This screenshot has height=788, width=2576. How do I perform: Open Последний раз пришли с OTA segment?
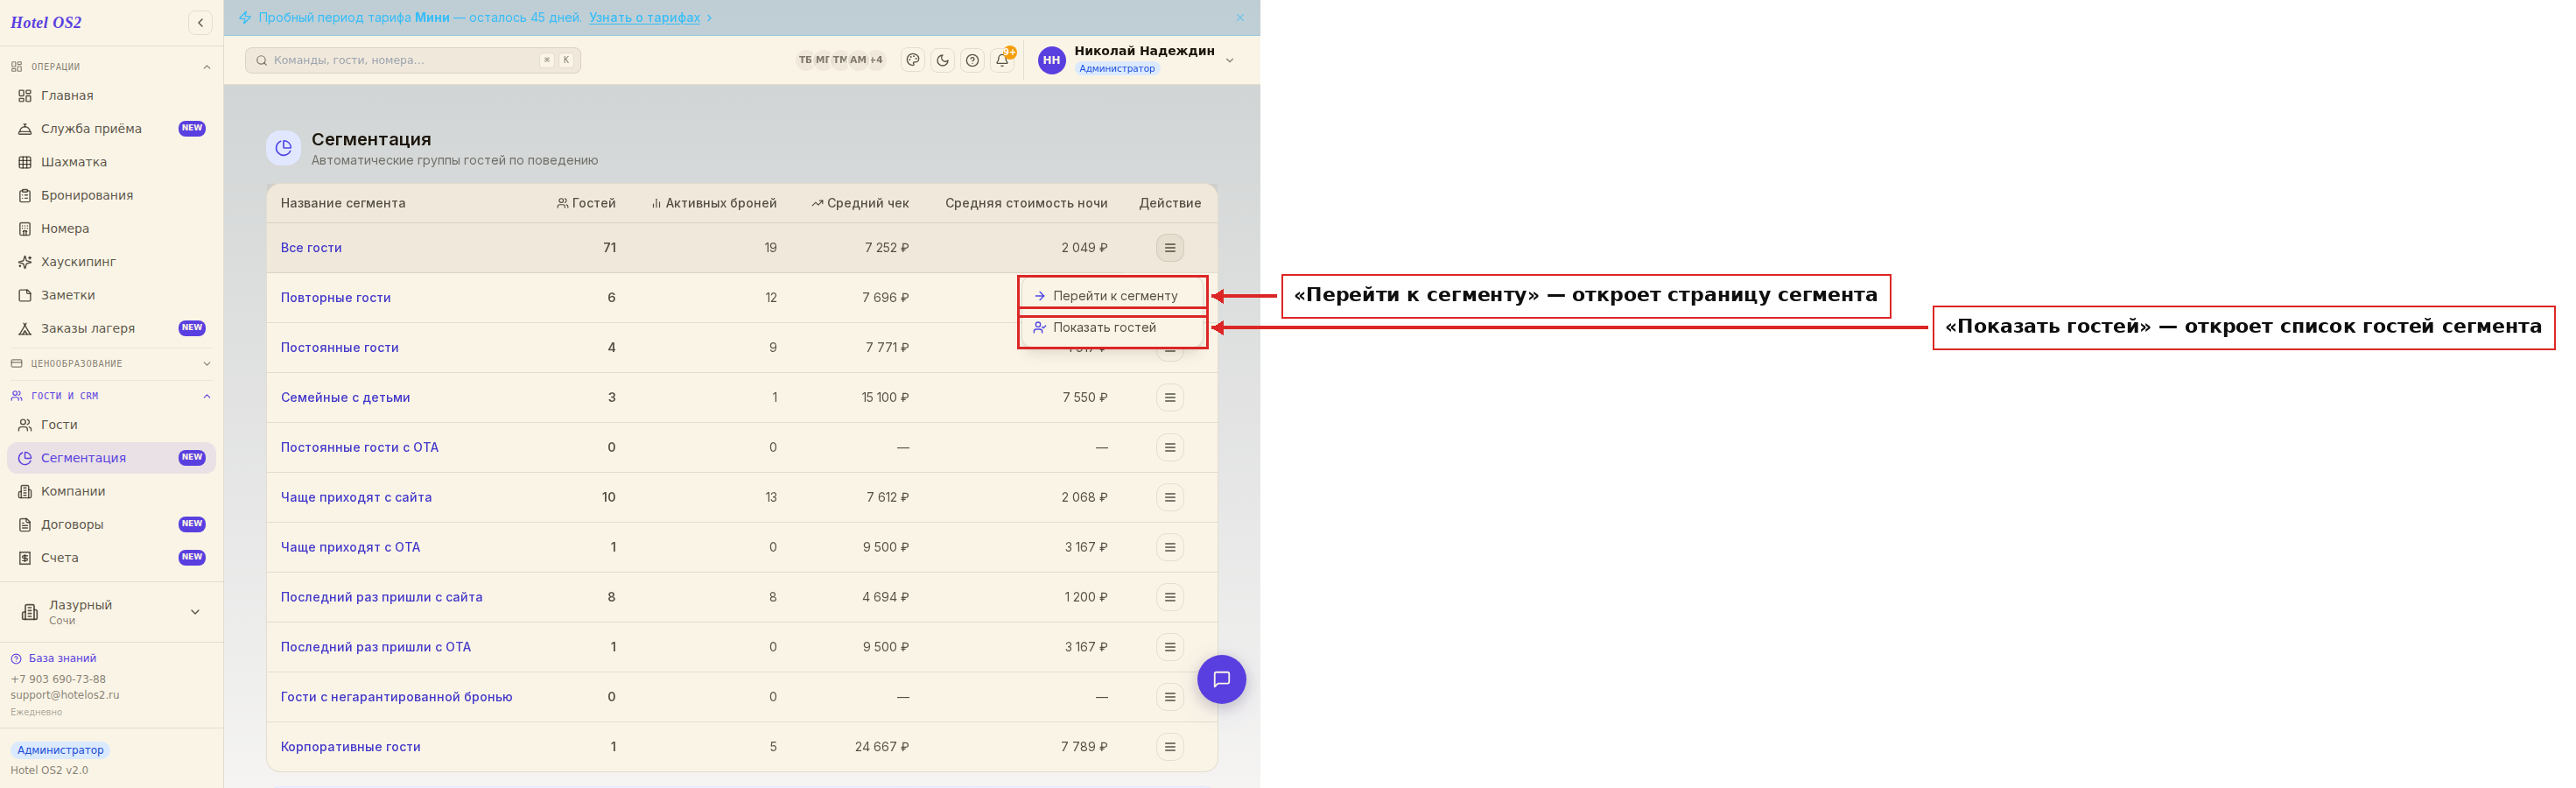375,647
